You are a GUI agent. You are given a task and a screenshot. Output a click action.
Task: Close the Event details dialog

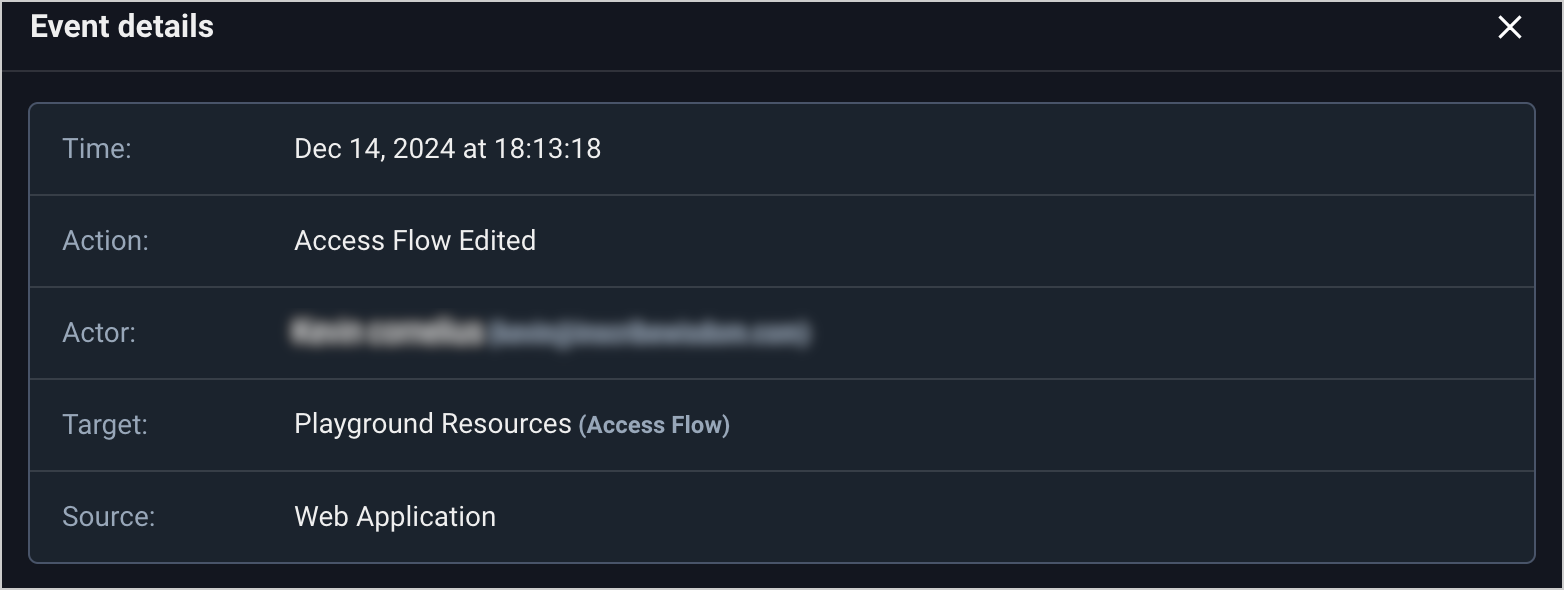pos(1509,28)
